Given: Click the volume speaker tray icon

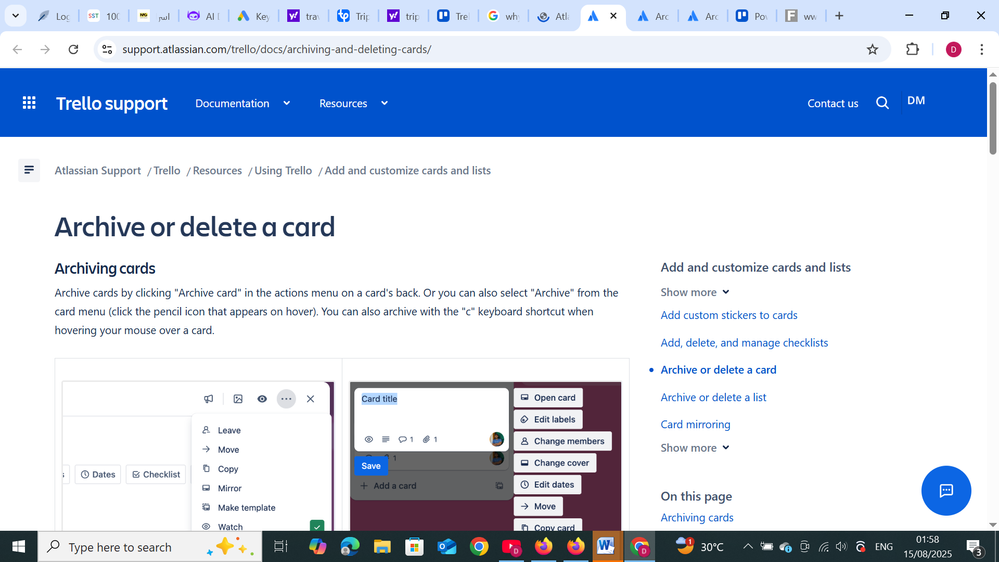Looking at the screenshot, I should pos(841,547).
